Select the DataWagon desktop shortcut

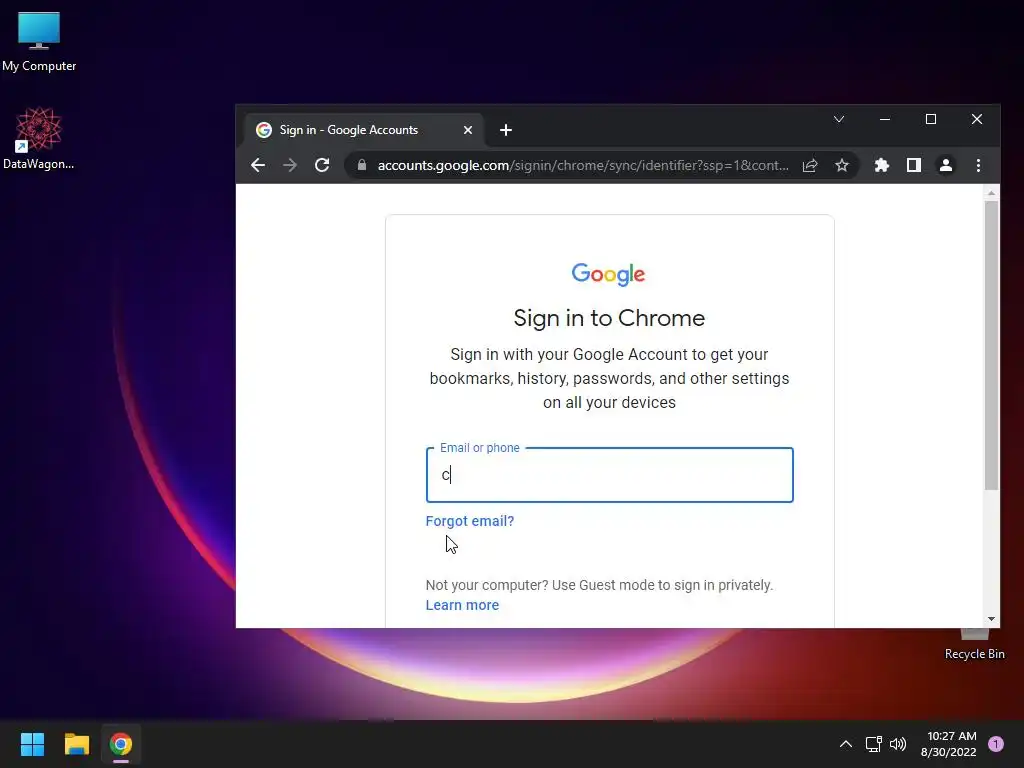[39, 138]
